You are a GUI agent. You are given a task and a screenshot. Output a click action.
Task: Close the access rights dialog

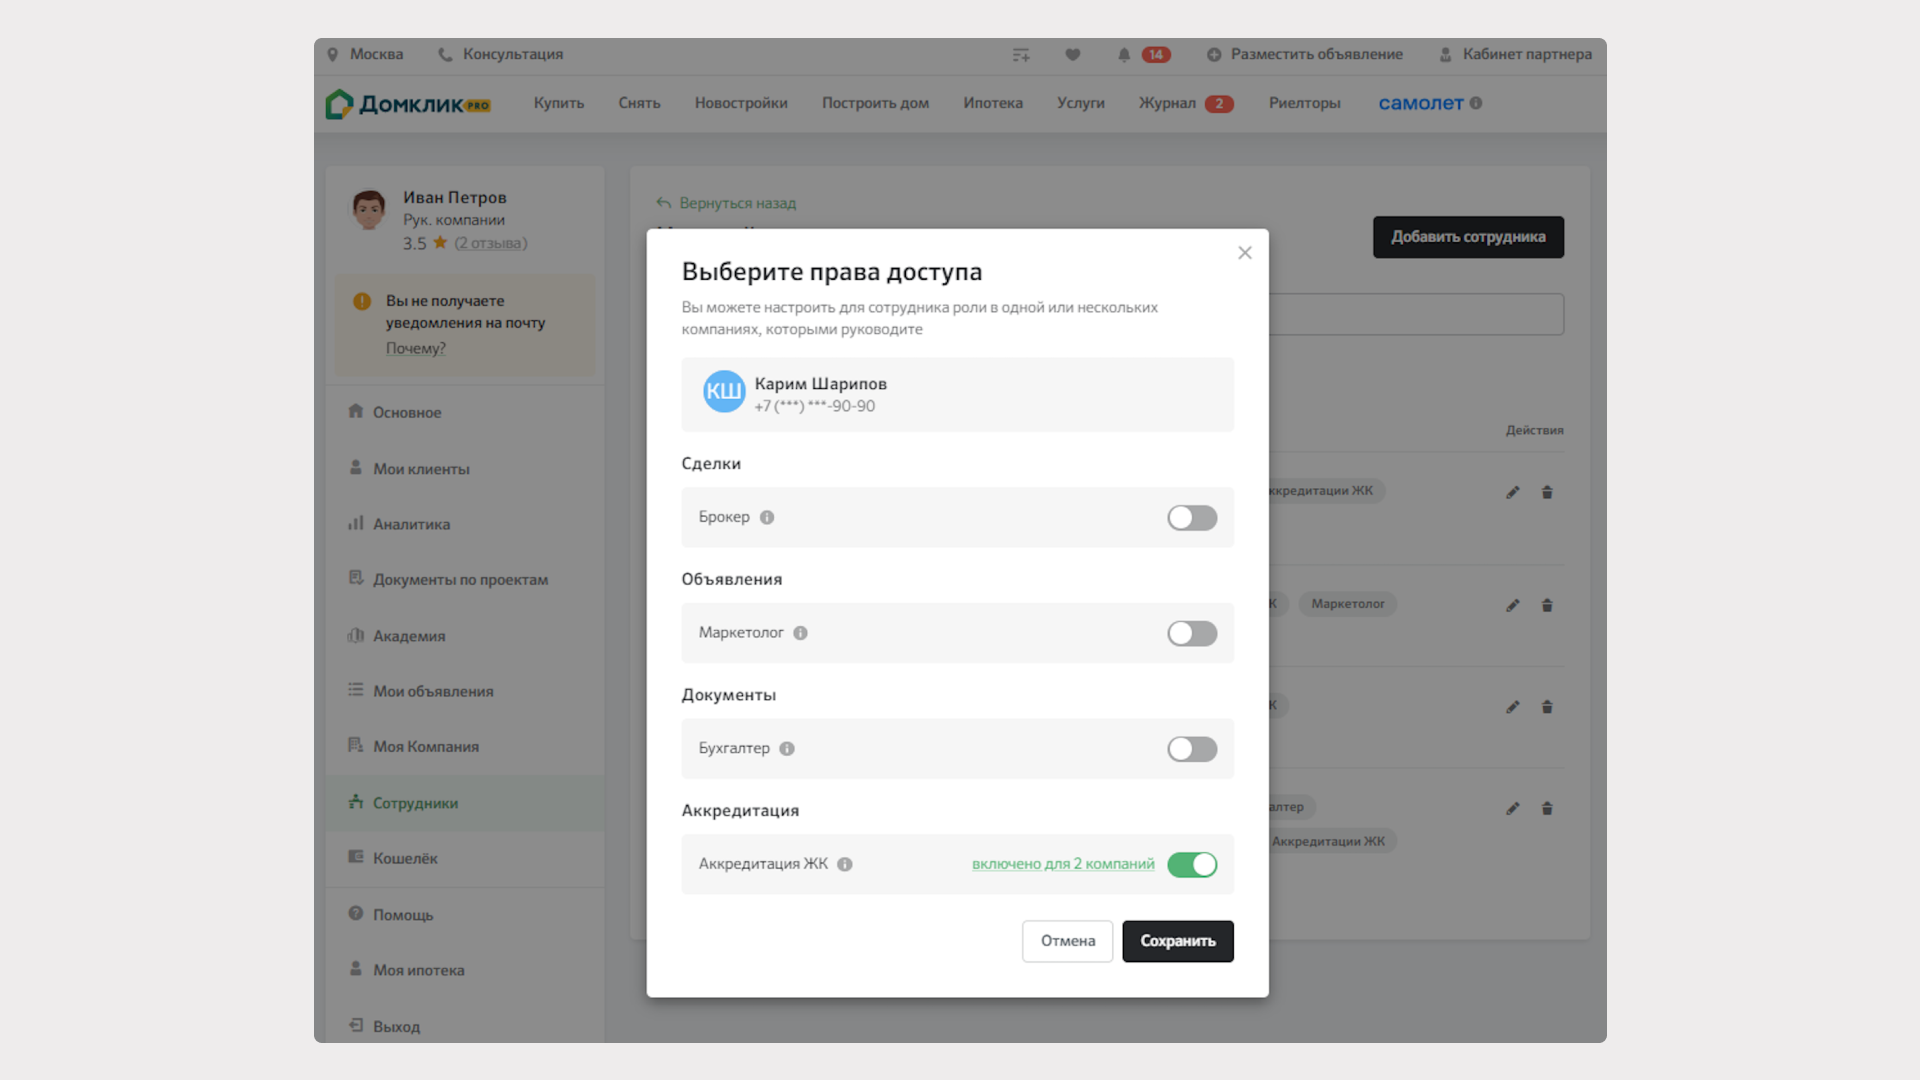tap(1245, 253)
